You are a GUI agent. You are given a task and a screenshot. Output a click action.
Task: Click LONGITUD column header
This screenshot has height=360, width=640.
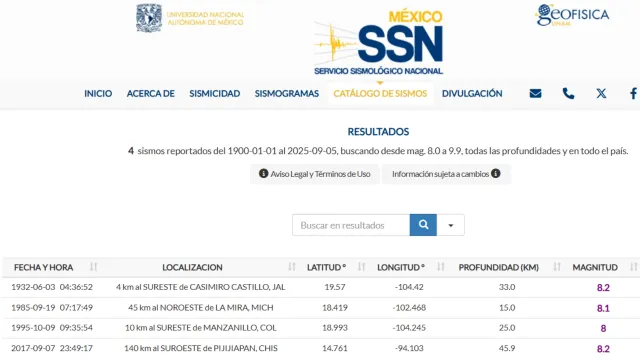pos(400,267)
